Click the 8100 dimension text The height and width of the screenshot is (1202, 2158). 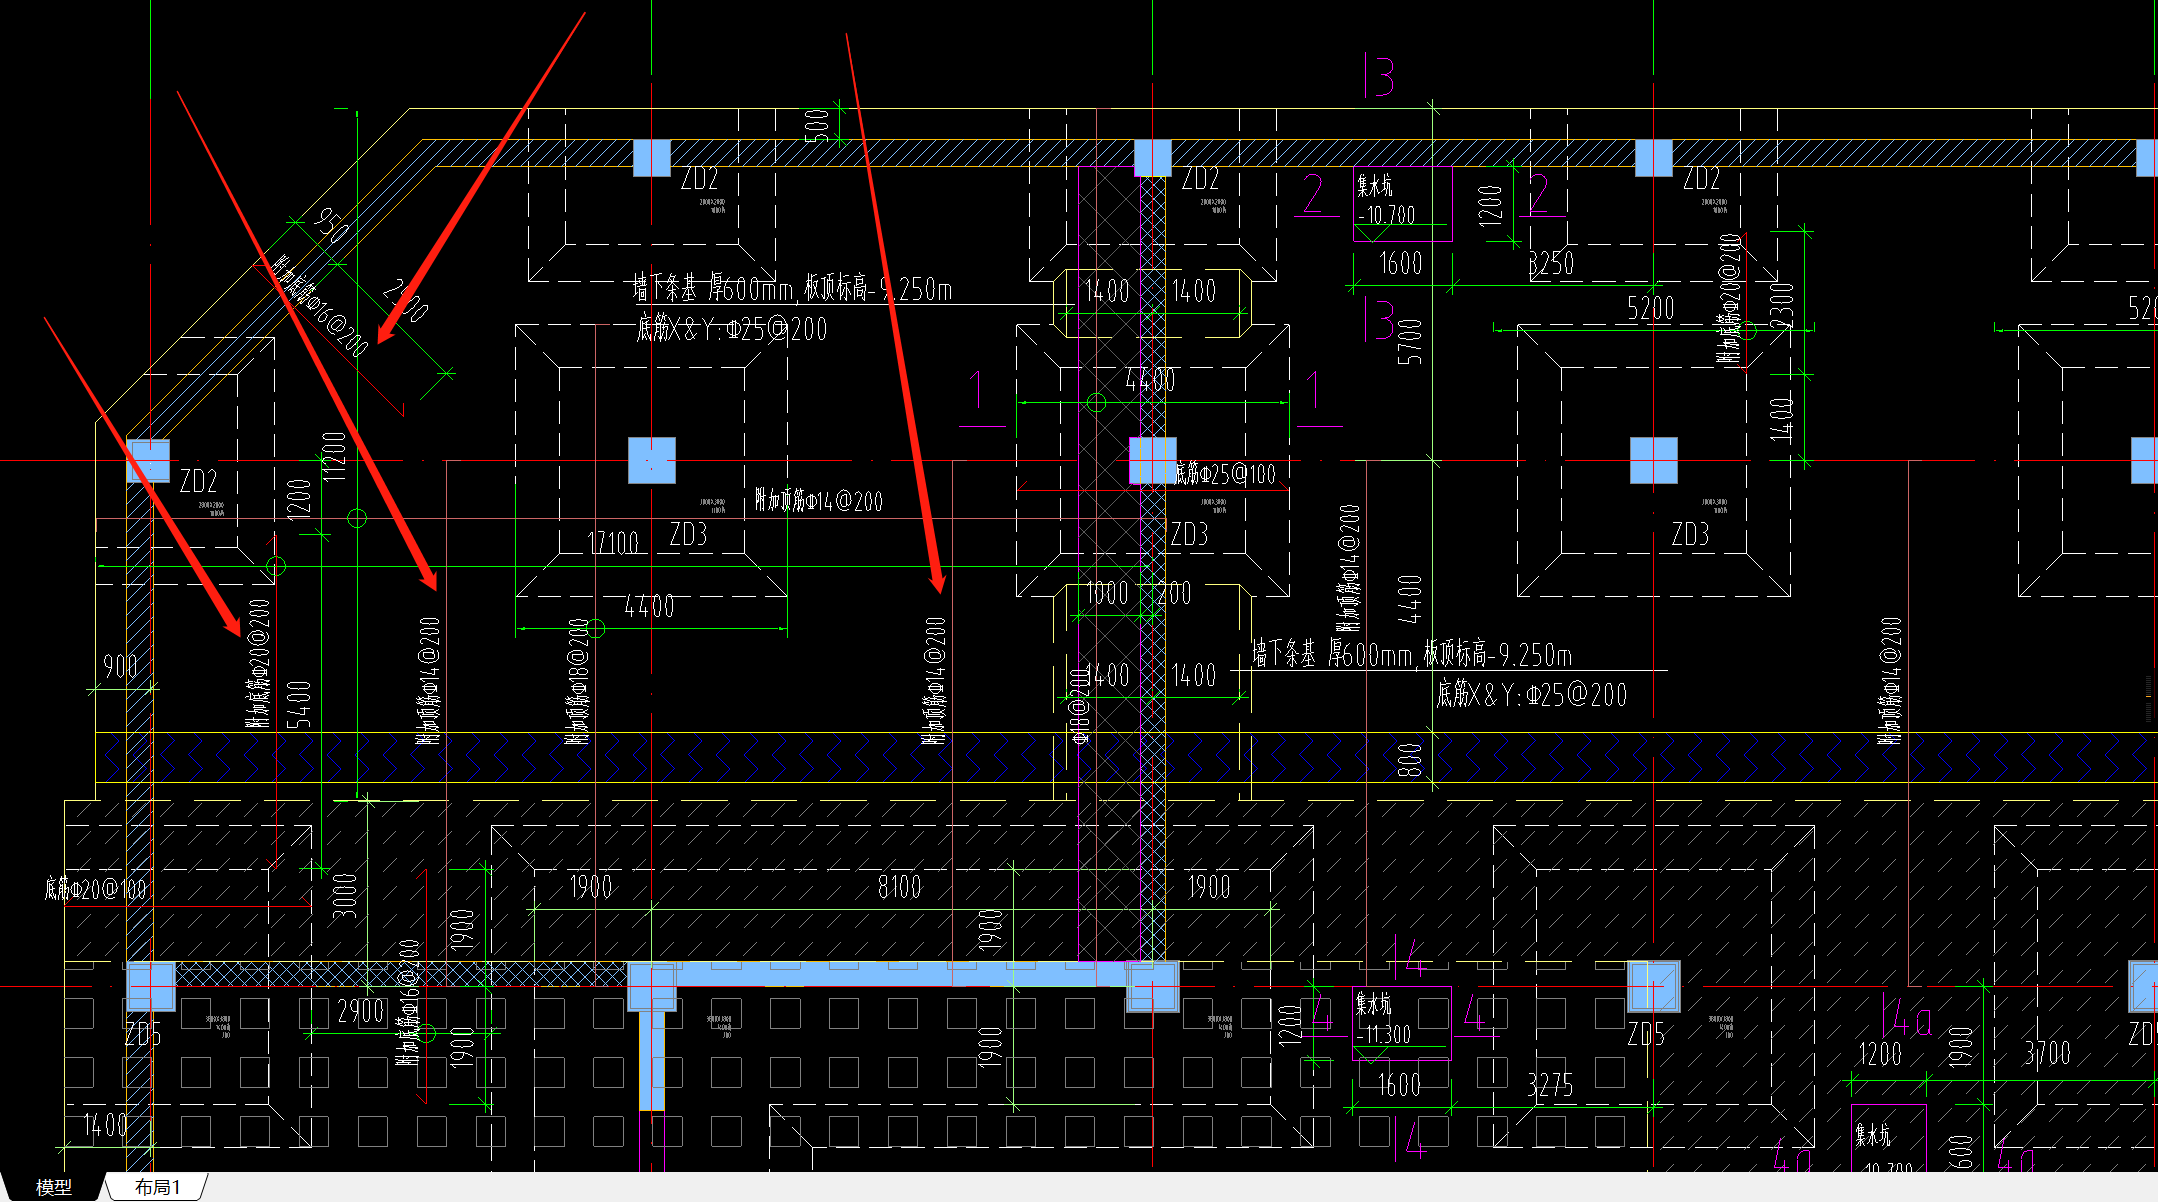pos(899,887)
